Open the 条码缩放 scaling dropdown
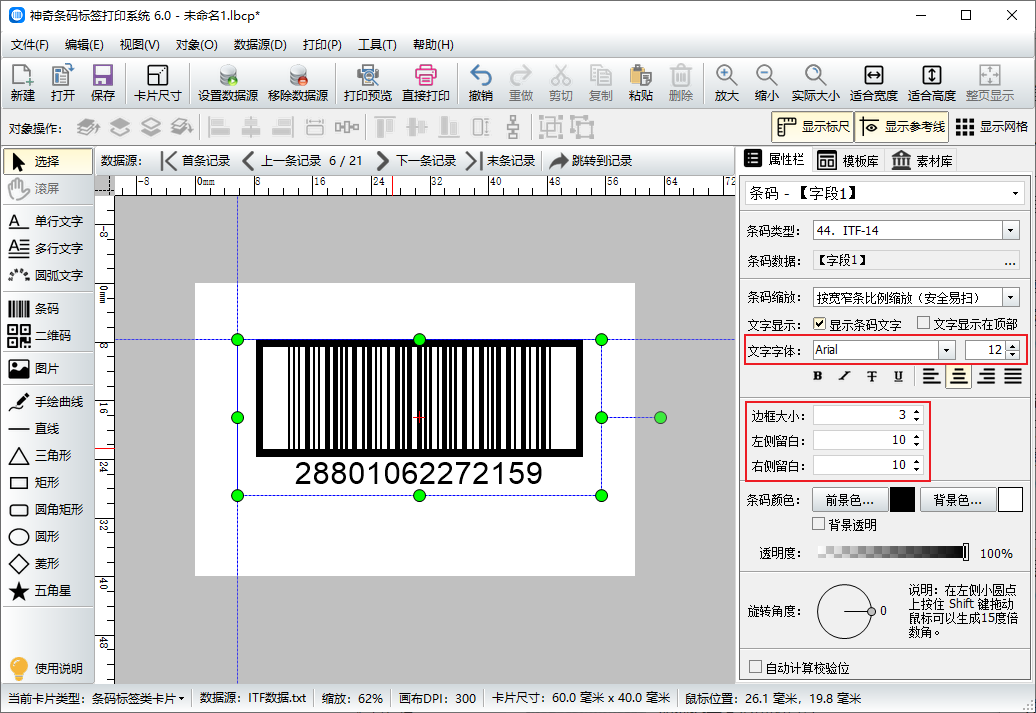This screenshot has height=713, width=1036. point(1010,297)
